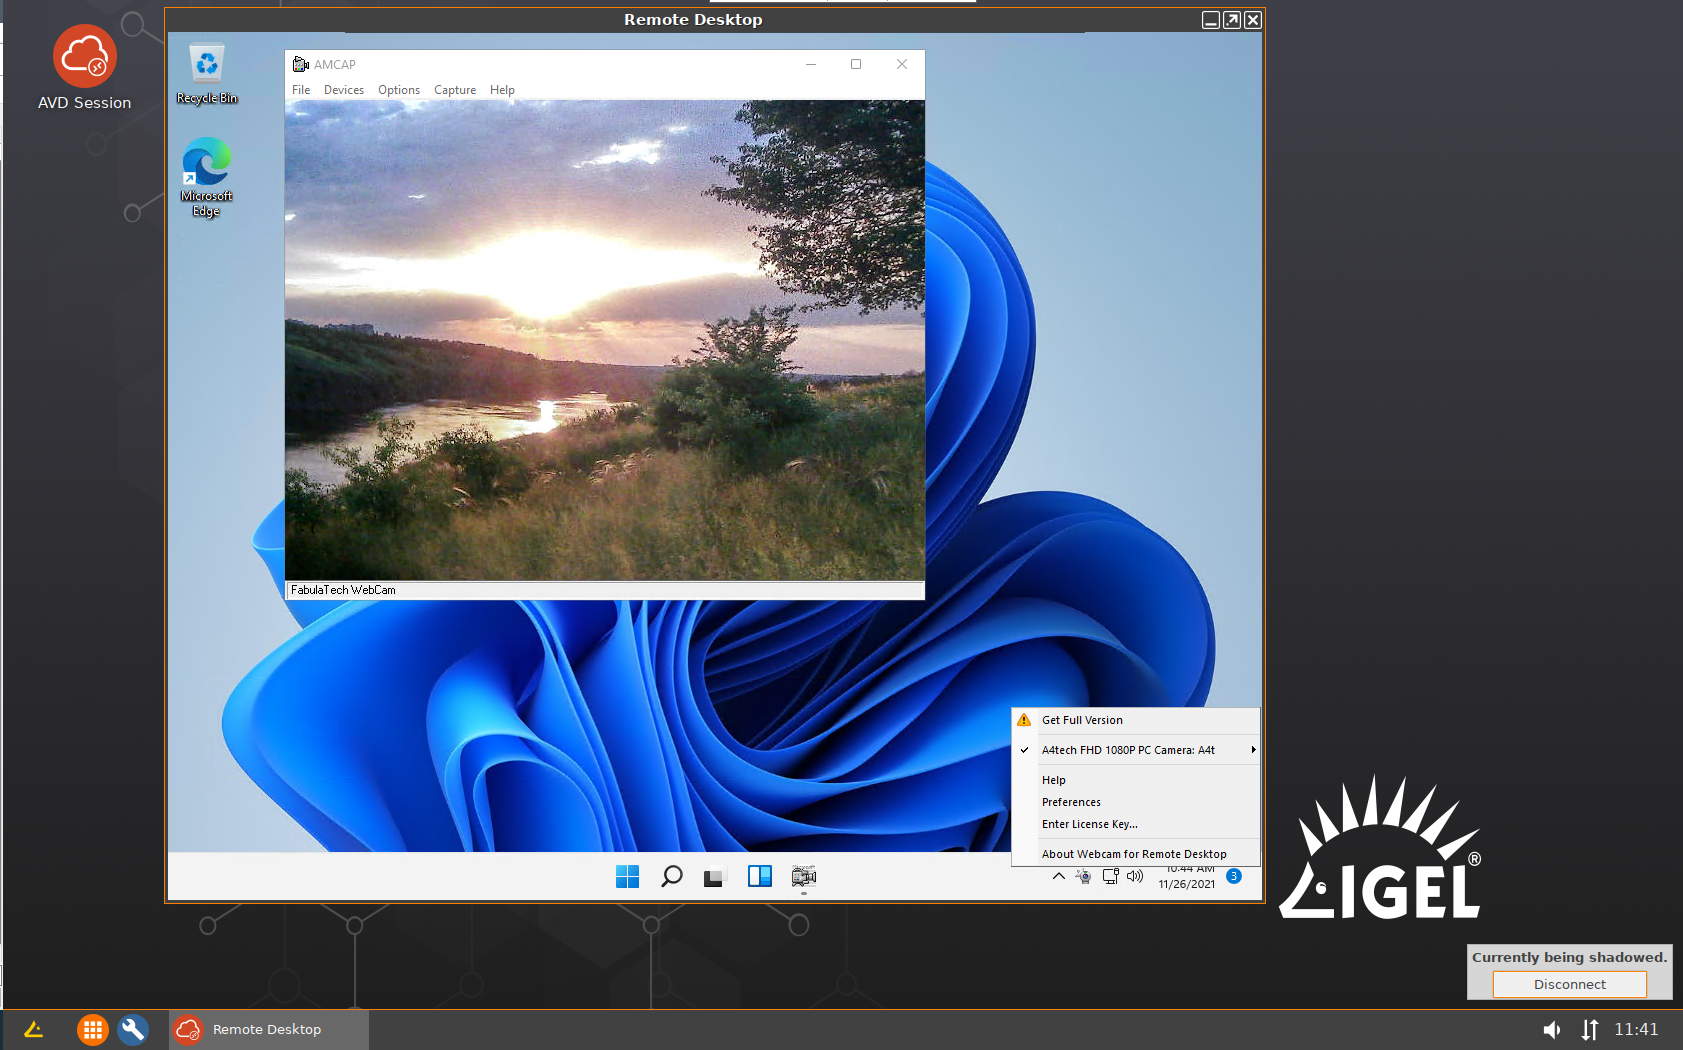This screenshot has width=1683, height=1050.
Task: Minimize the Remote Desktop session window
Action: pos(1211,20)
